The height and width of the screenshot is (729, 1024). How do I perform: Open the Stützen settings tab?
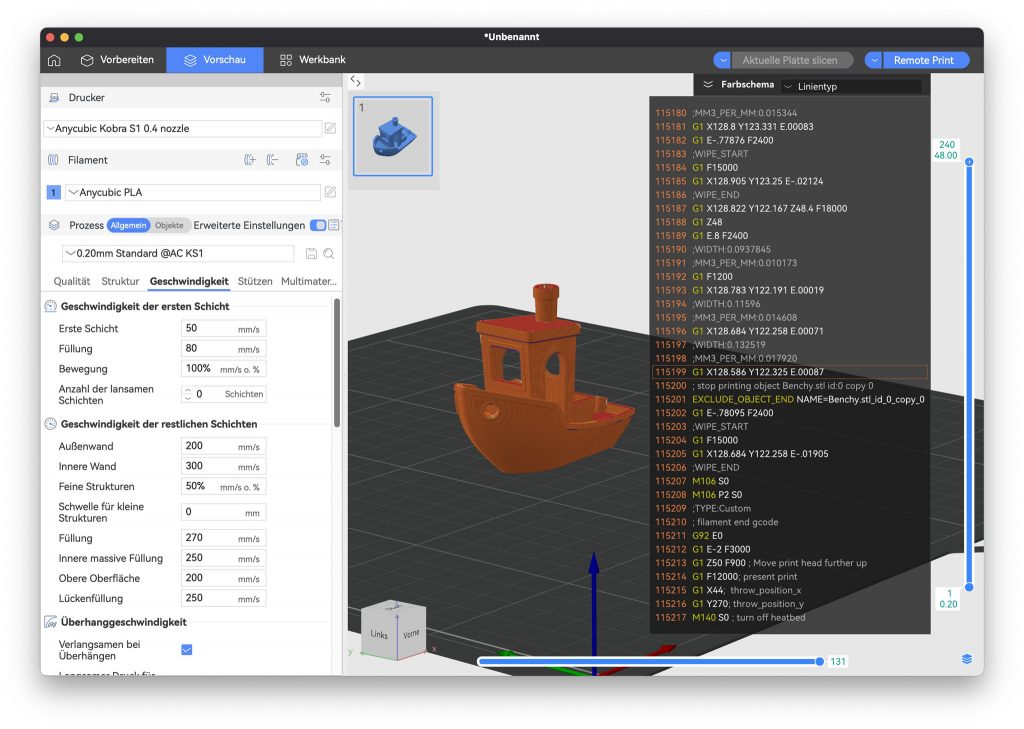(x=255, y=282)
